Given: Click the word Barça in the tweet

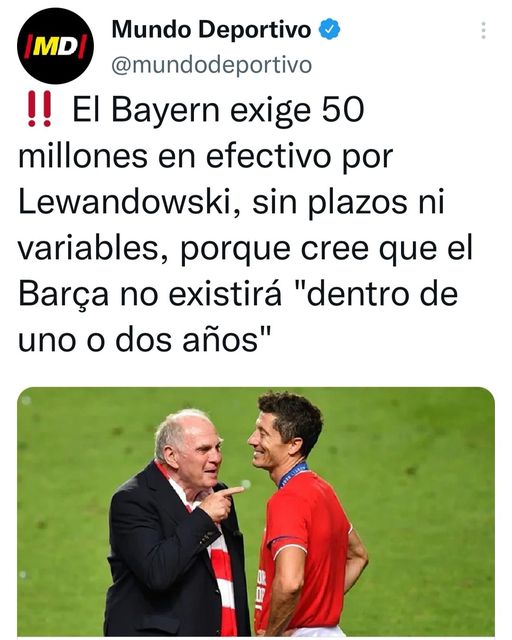Looking at the screenshot, I should point(64,295).
